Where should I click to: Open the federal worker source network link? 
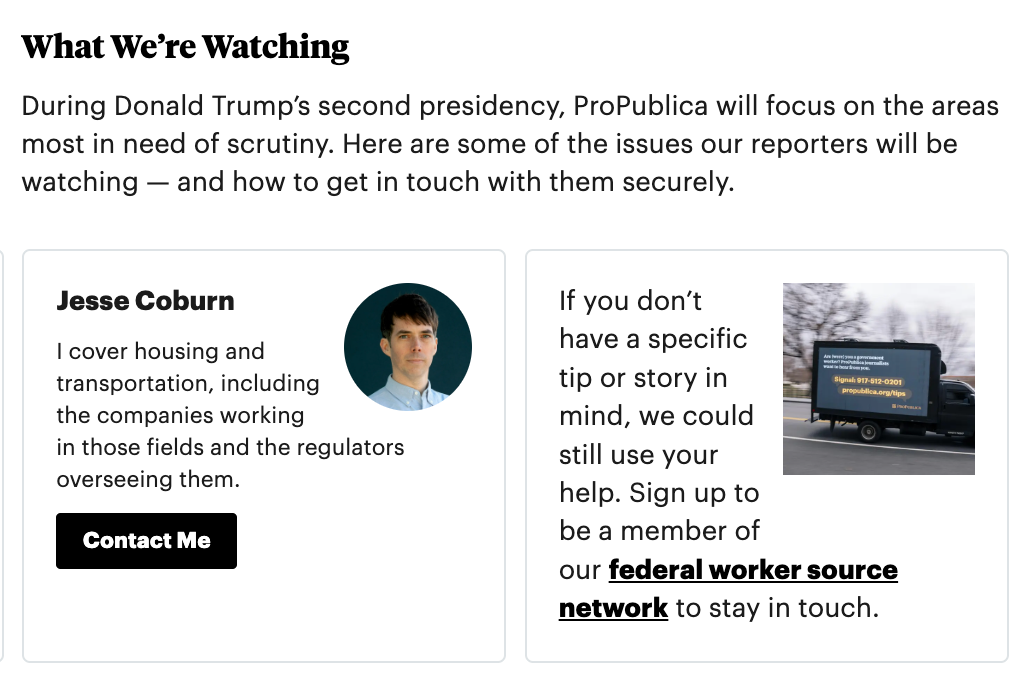coord(752,571)
